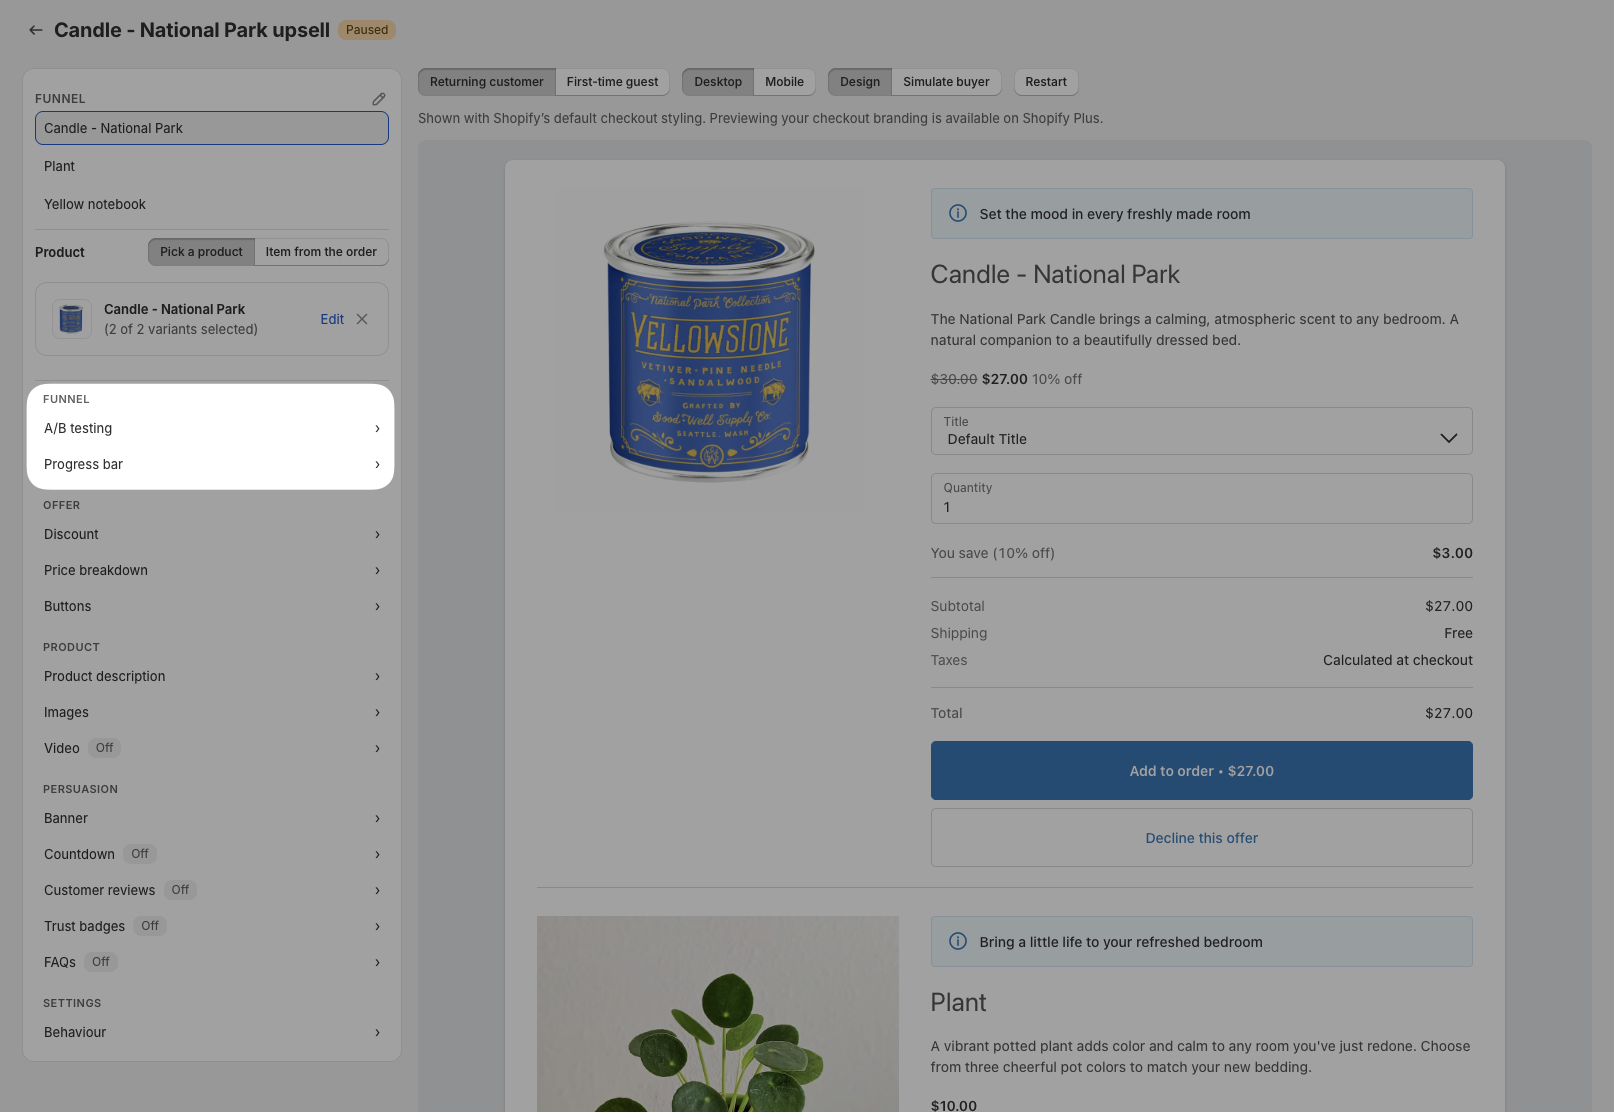Open the Banner settings
Viewport: 1614px width, 1112px height.
[x=212, y=818]
